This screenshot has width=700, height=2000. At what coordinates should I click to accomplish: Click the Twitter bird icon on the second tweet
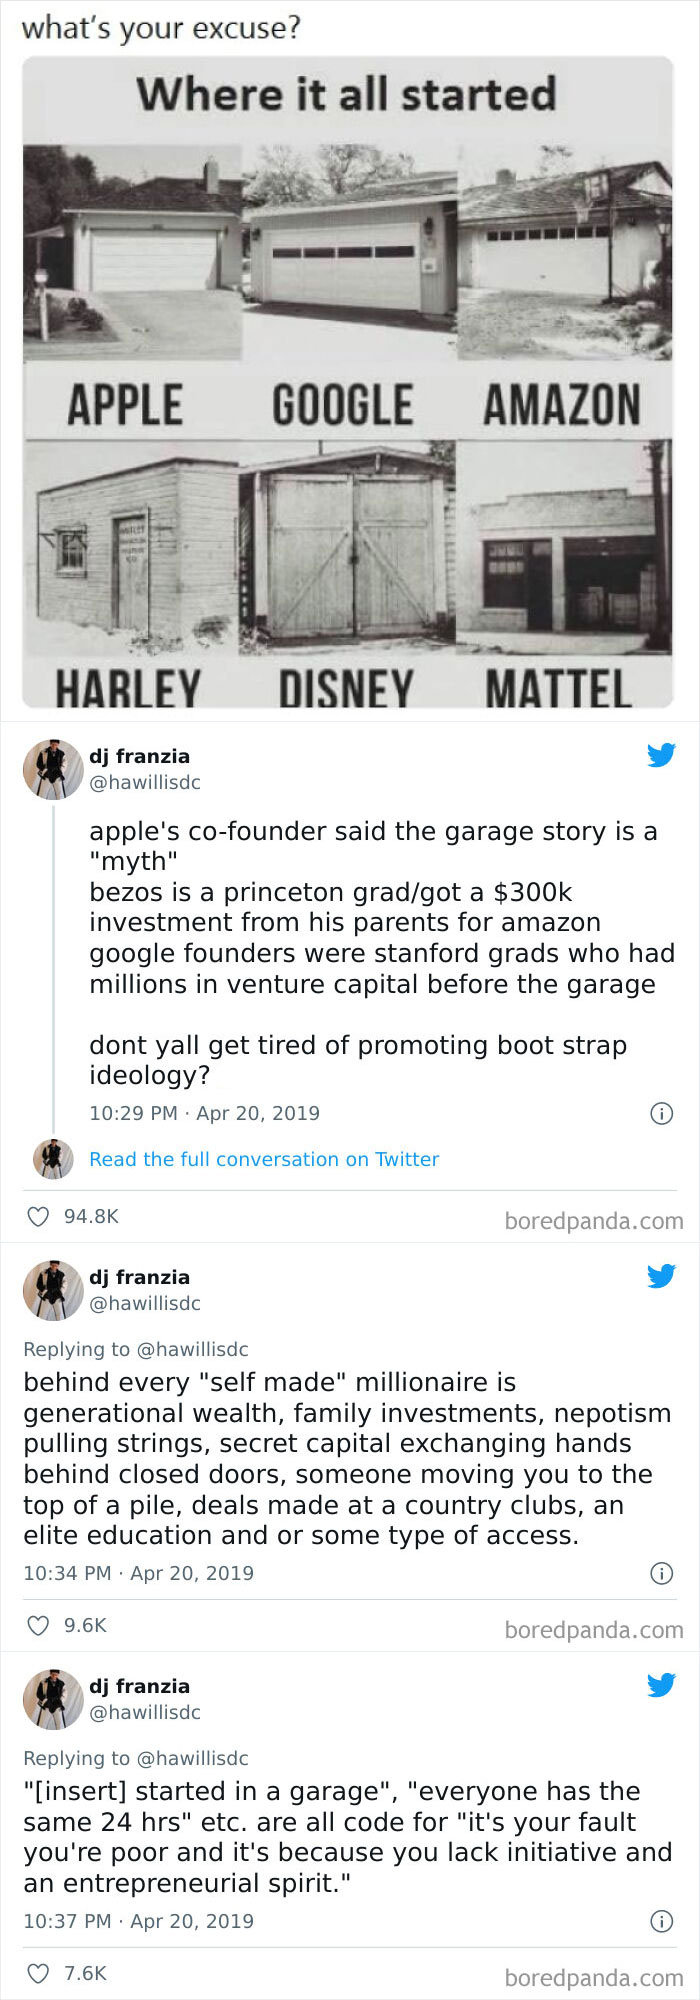662,1276
